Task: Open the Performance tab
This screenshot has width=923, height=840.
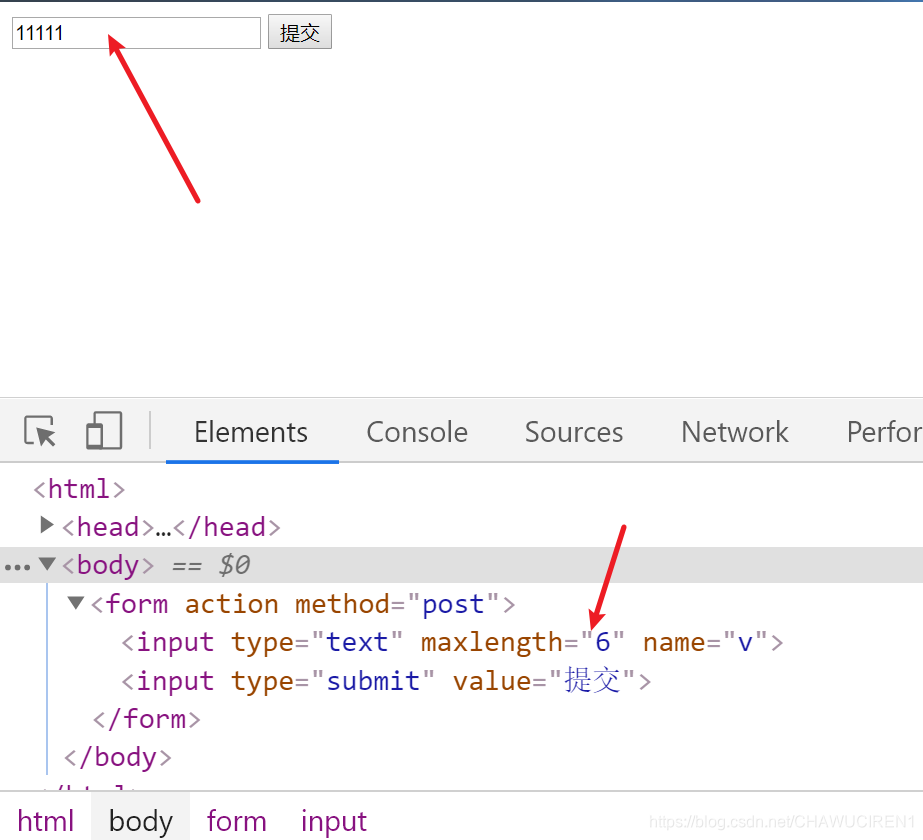Action: pyautogui.click(x=884, y=432)
